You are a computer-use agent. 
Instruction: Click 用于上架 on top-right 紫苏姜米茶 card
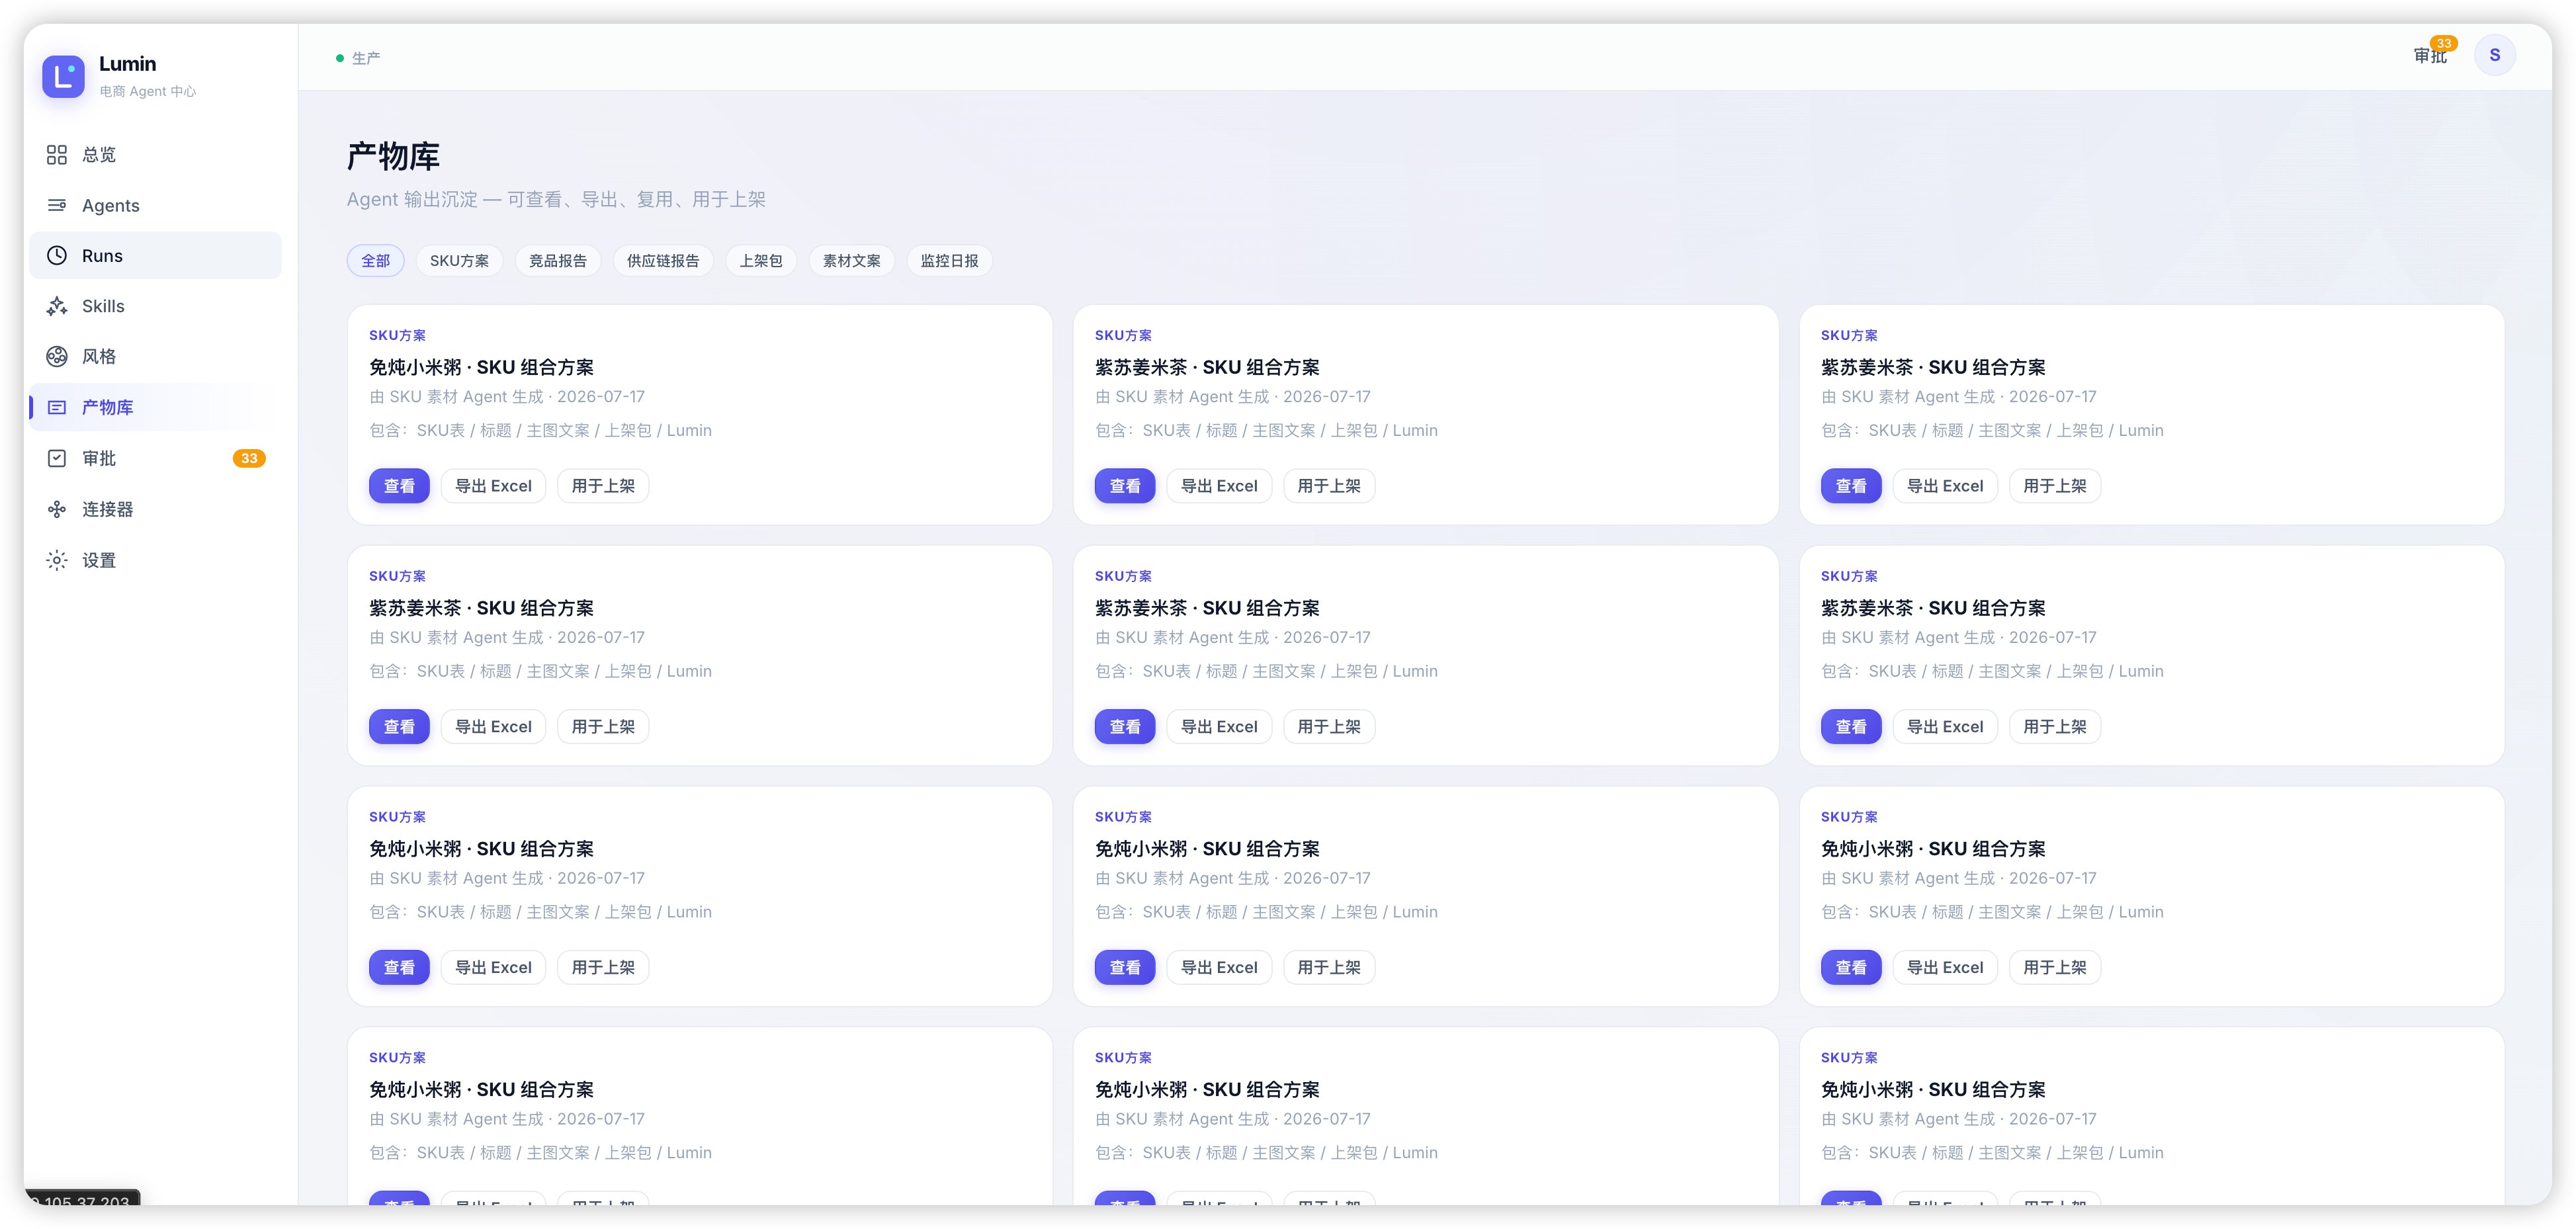click(2055, 486)
